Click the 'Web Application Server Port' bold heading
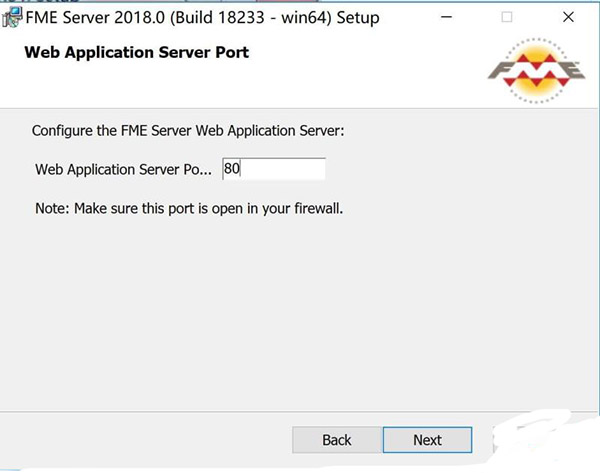Screen dimensions: 600x473 click(136, 52)
